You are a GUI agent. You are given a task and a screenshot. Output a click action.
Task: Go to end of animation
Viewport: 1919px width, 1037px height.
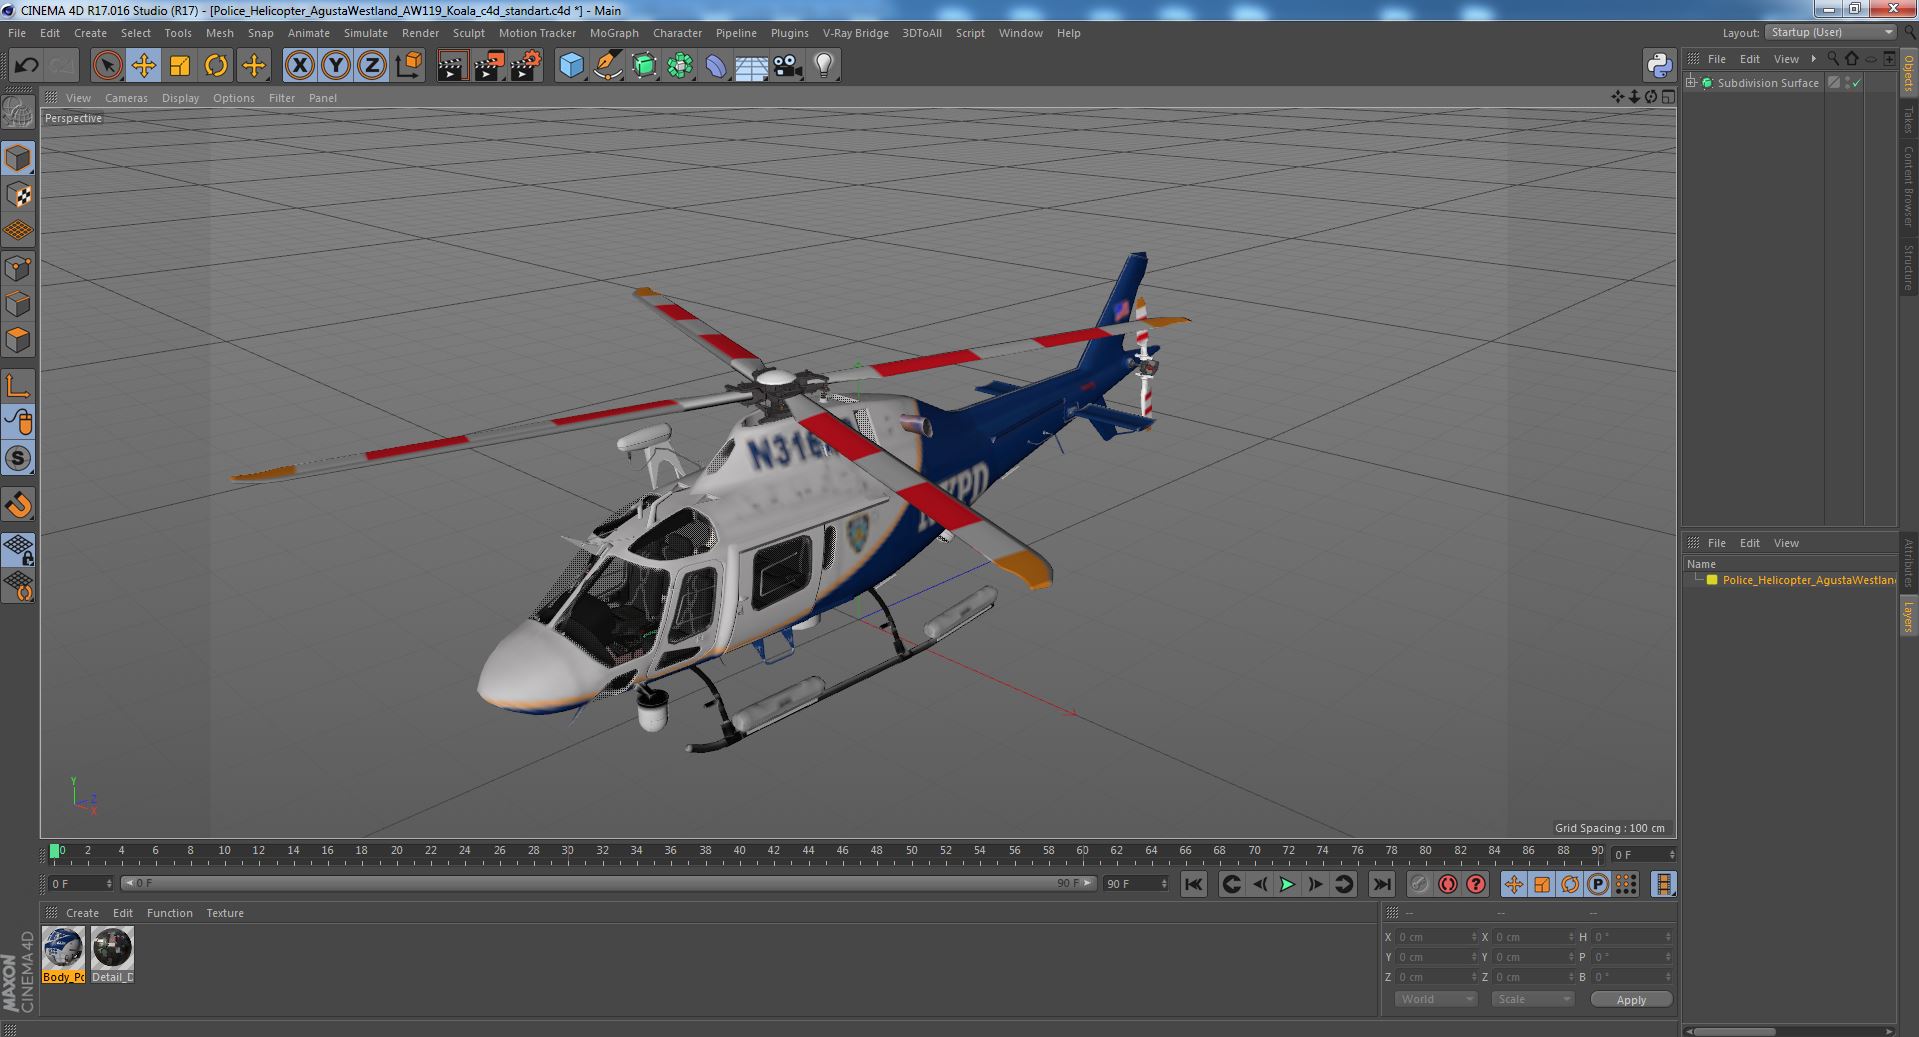click(x=1381, y=884)
